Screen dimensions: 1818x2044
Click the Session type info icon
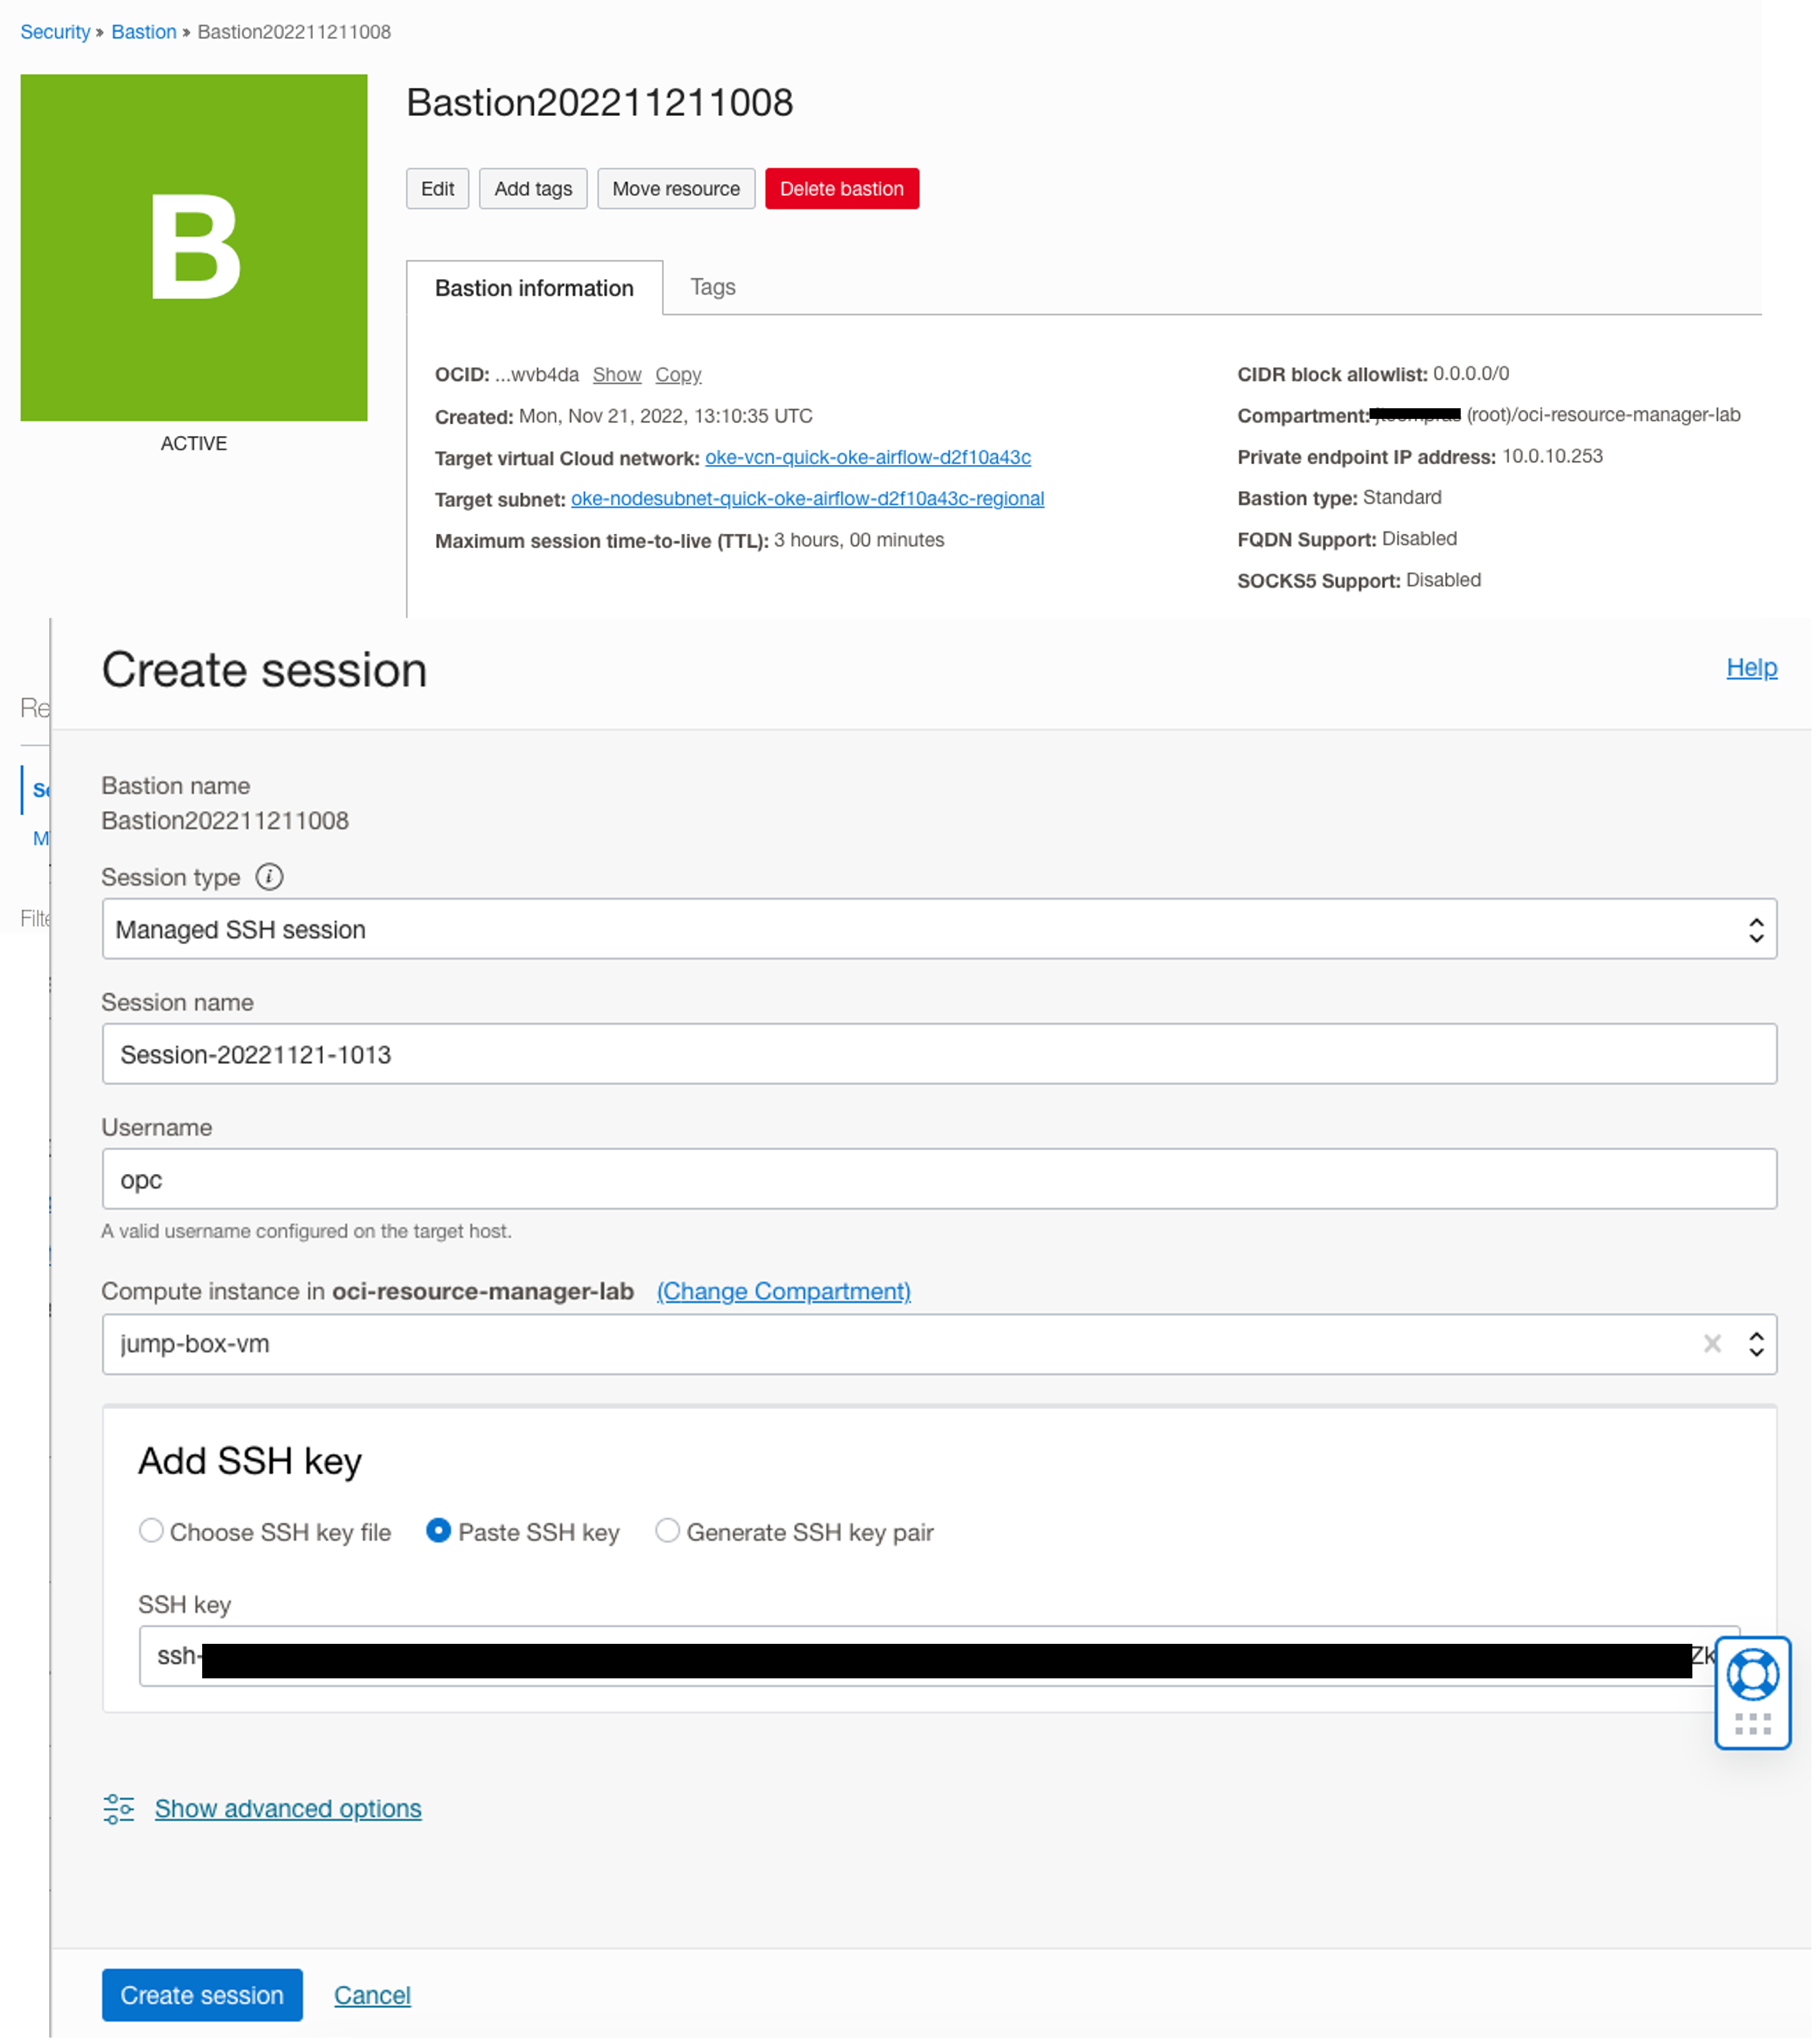coord(269,877)
